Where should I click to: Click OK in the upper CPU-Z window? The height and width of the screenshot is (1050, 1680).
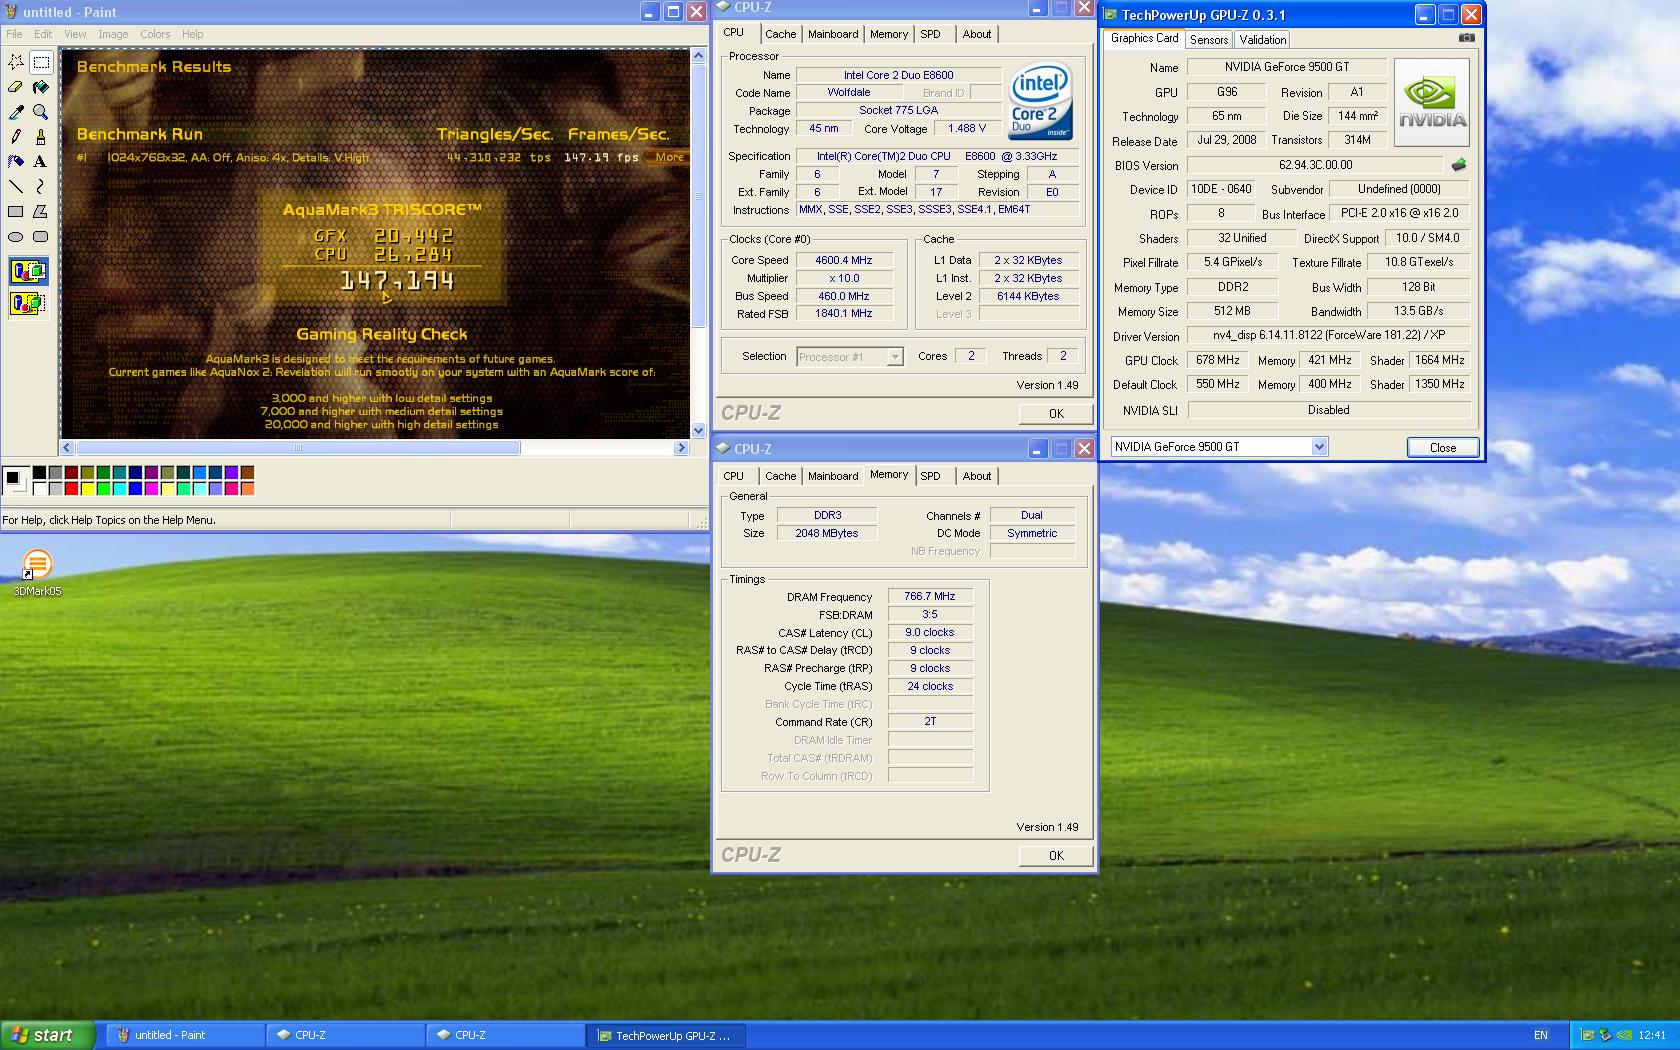(1056, 413)
